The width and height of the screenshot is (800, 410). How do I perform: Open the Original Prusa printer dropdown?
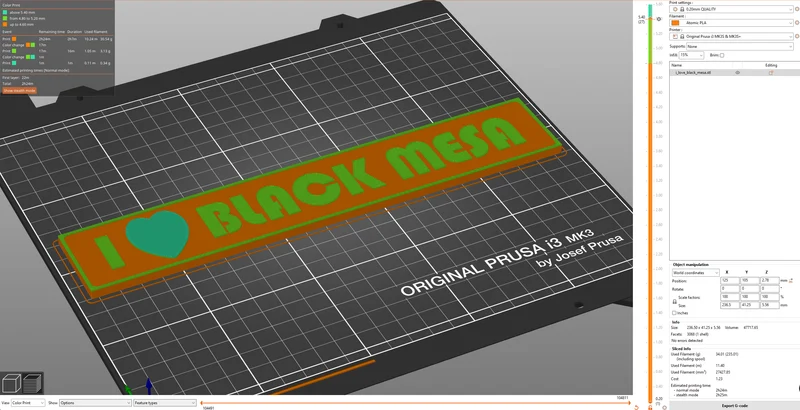pyautogui.click(x=731, y=37)
